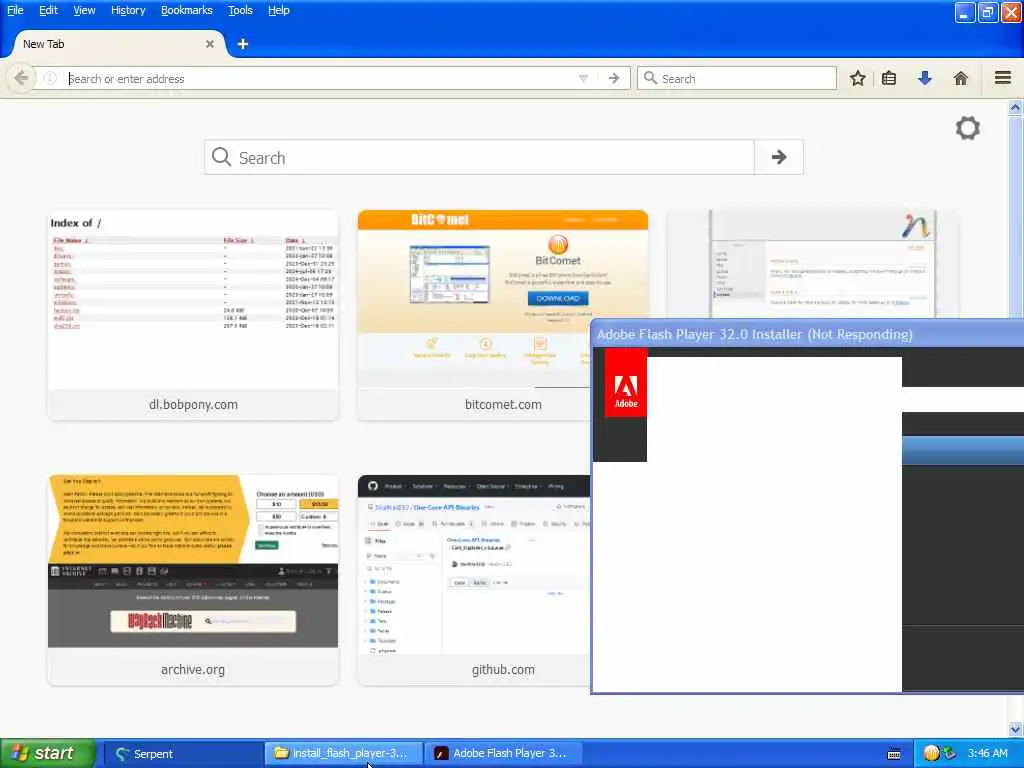This screenshot has width=1024, height=768.
Task: Show bookmarks list icon
Action: [x=889, y=78]
